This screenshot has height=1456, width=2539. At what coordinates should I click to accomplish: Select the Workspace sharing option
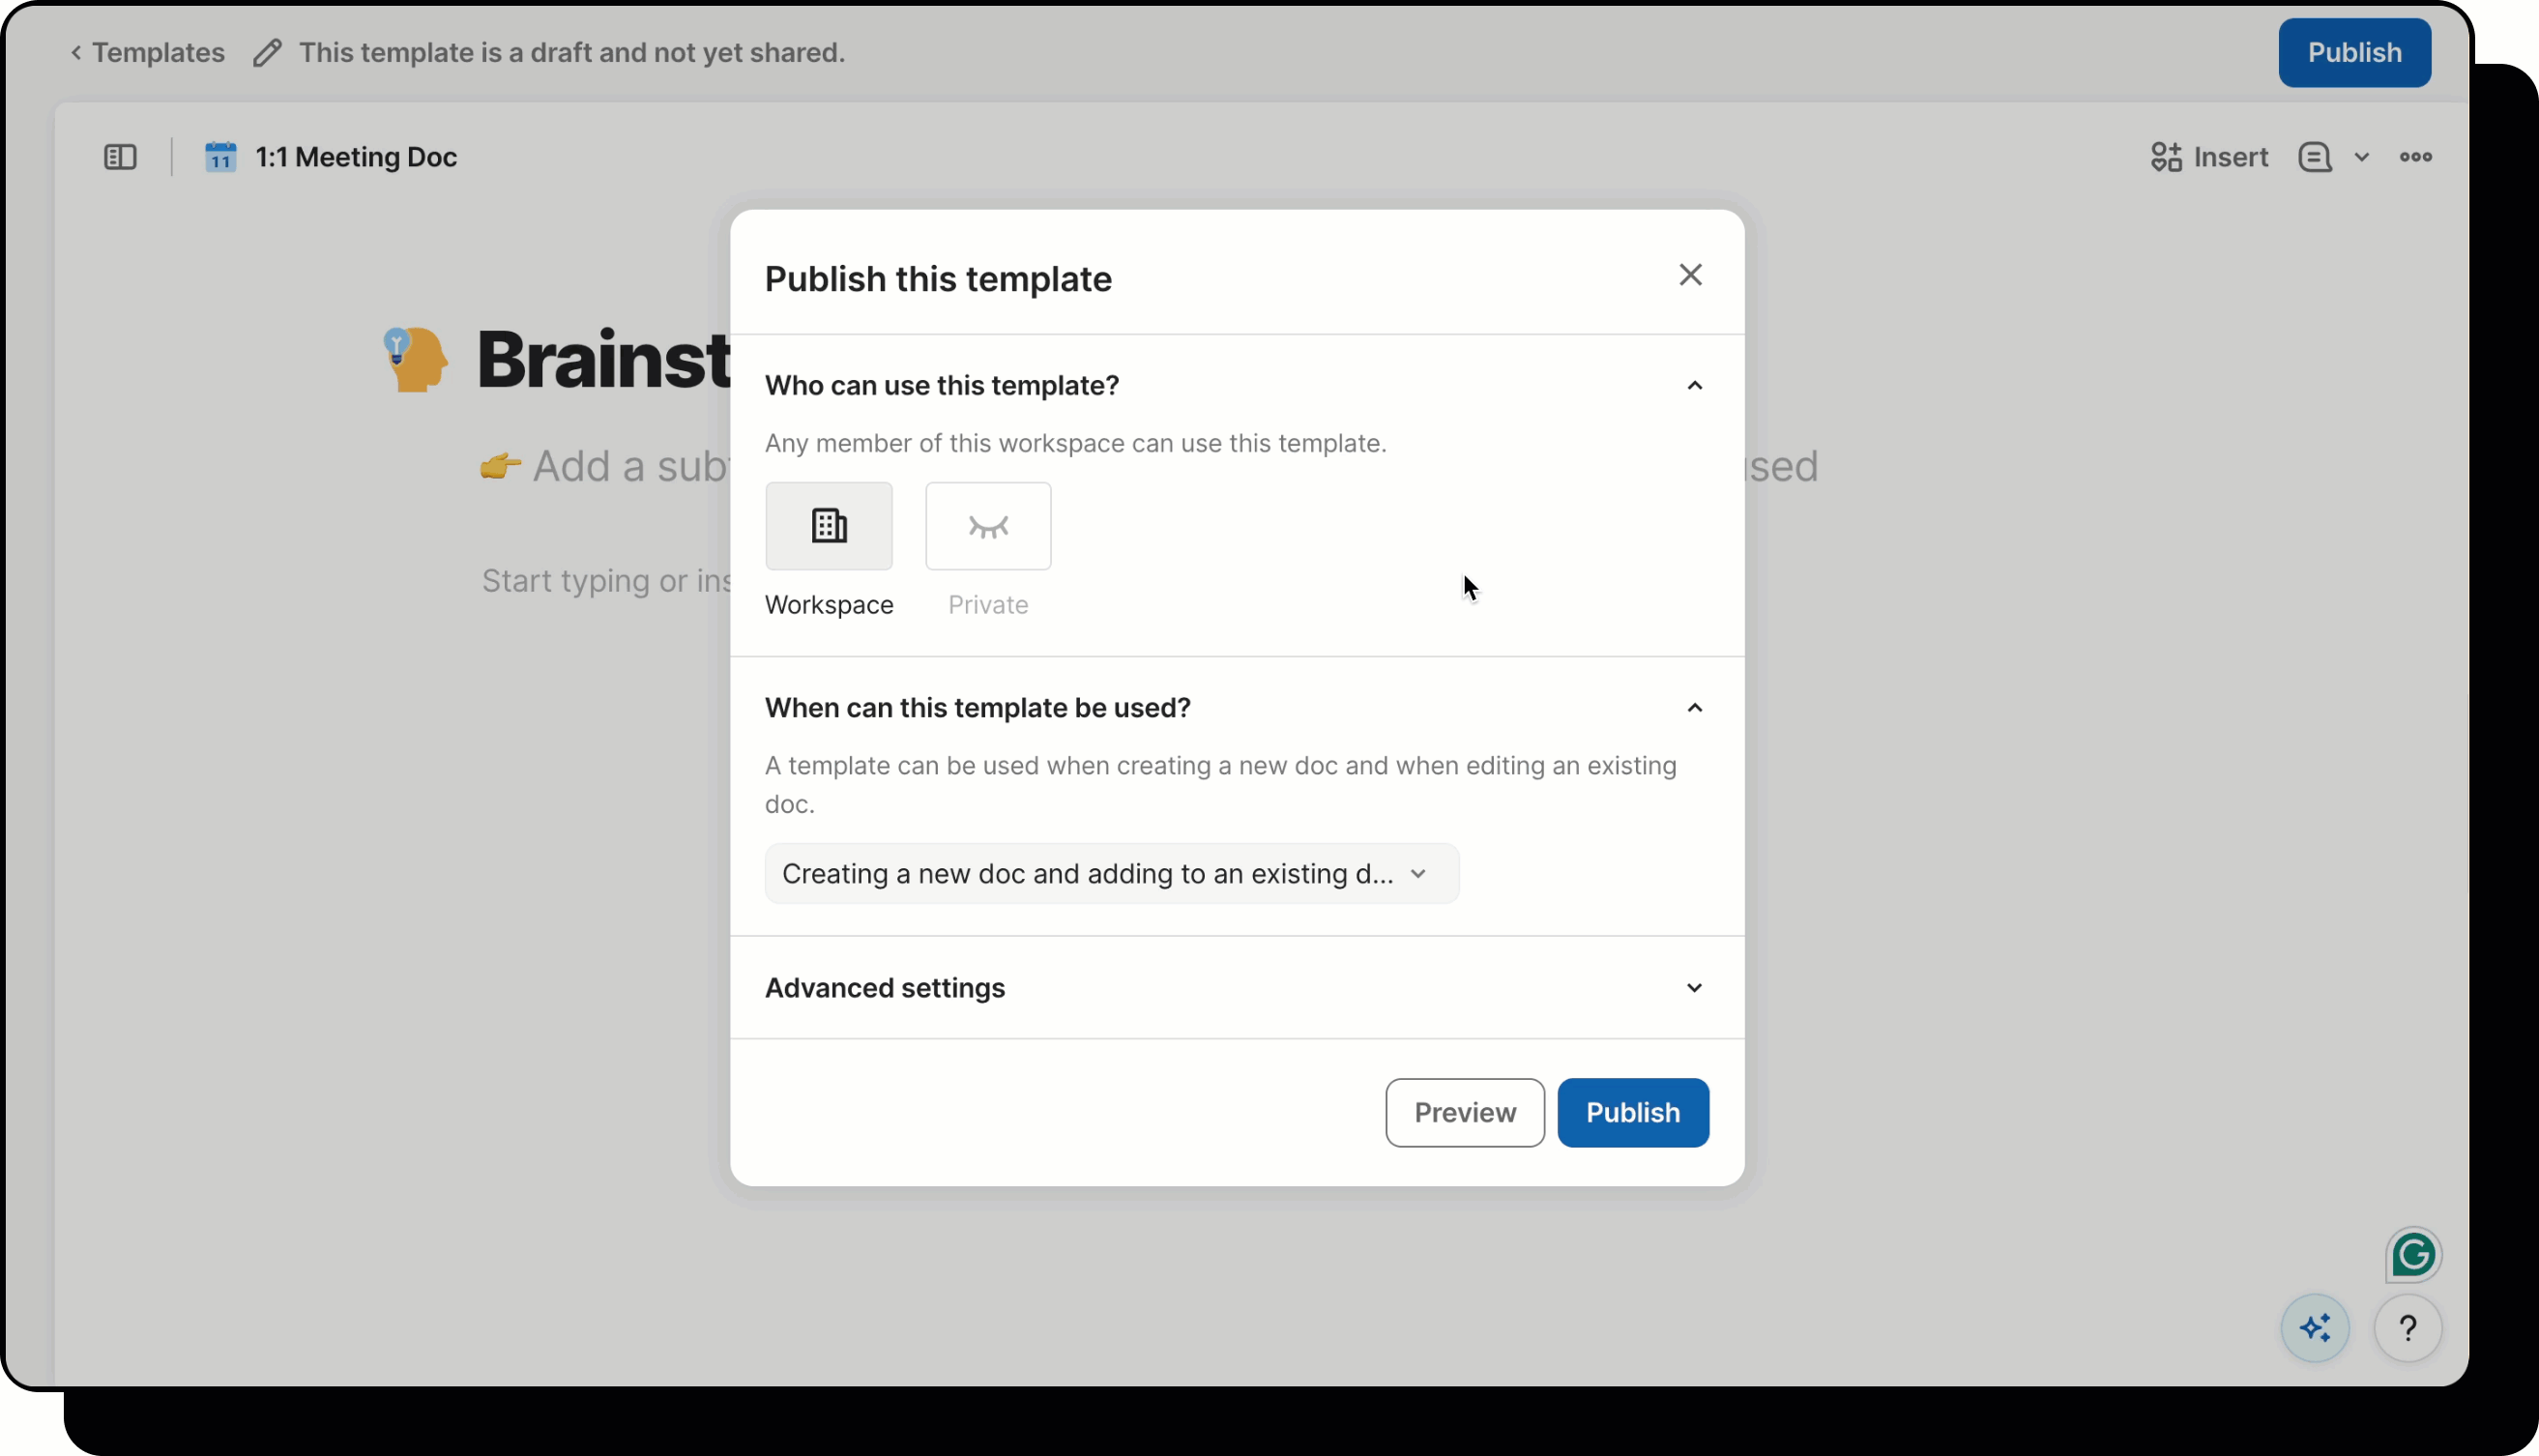[x=829, y=526]
